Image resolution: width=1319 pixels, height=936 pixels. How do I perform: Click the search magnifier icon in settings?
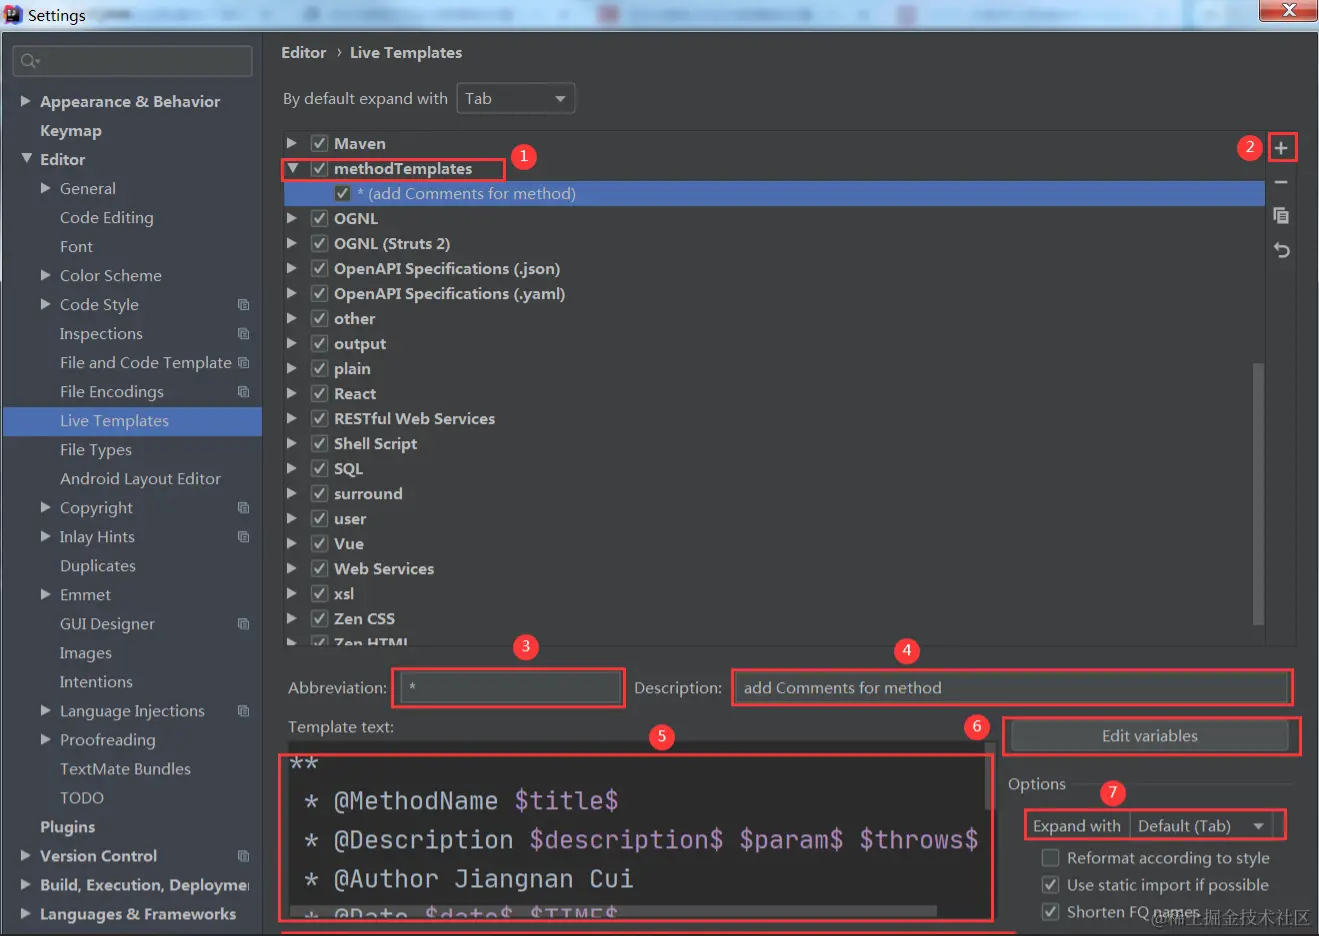pos(30,61)
